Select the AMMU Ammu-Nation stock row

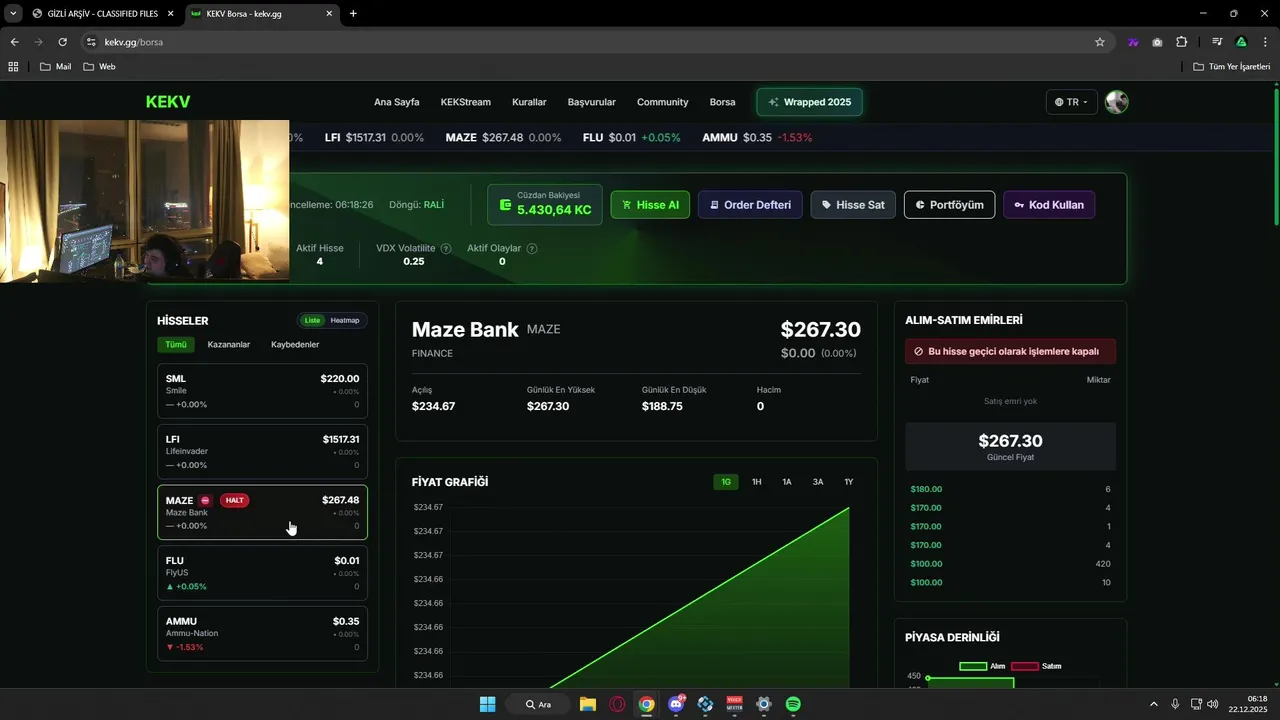[262, 633]
